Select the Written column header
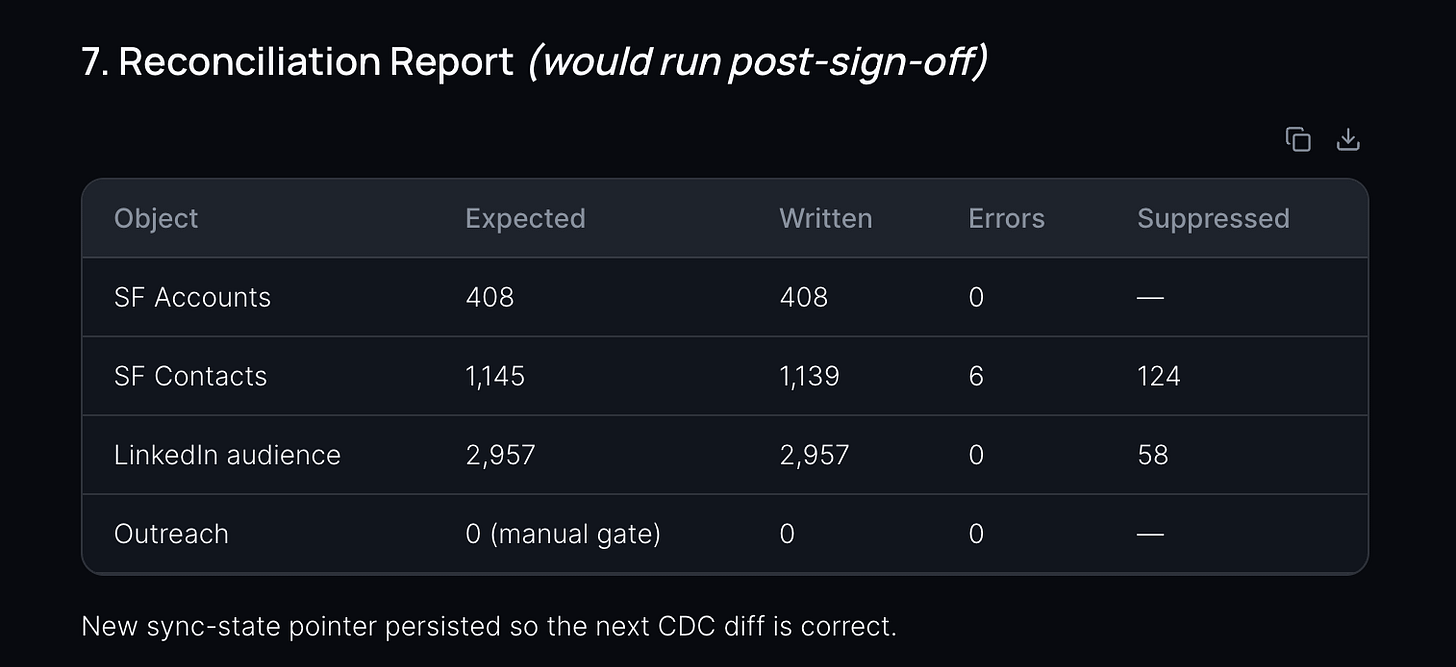 tap(825, 218)
